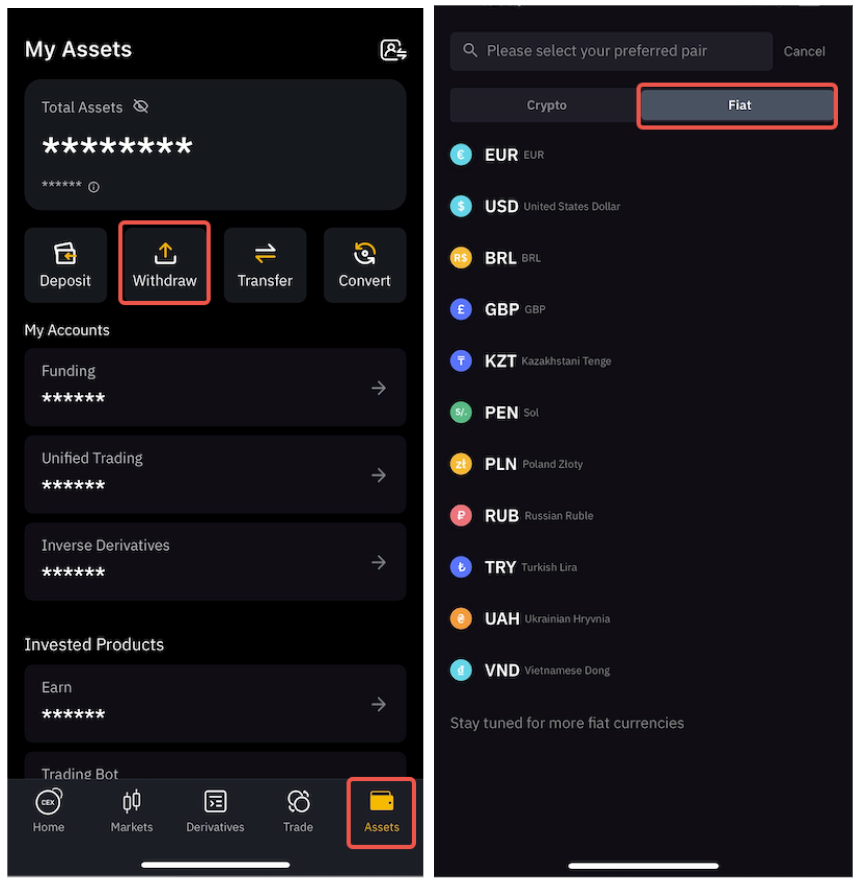Open account switch icon beside My Assets
This screenshot has height=884, width=858.
coord(393,50)
